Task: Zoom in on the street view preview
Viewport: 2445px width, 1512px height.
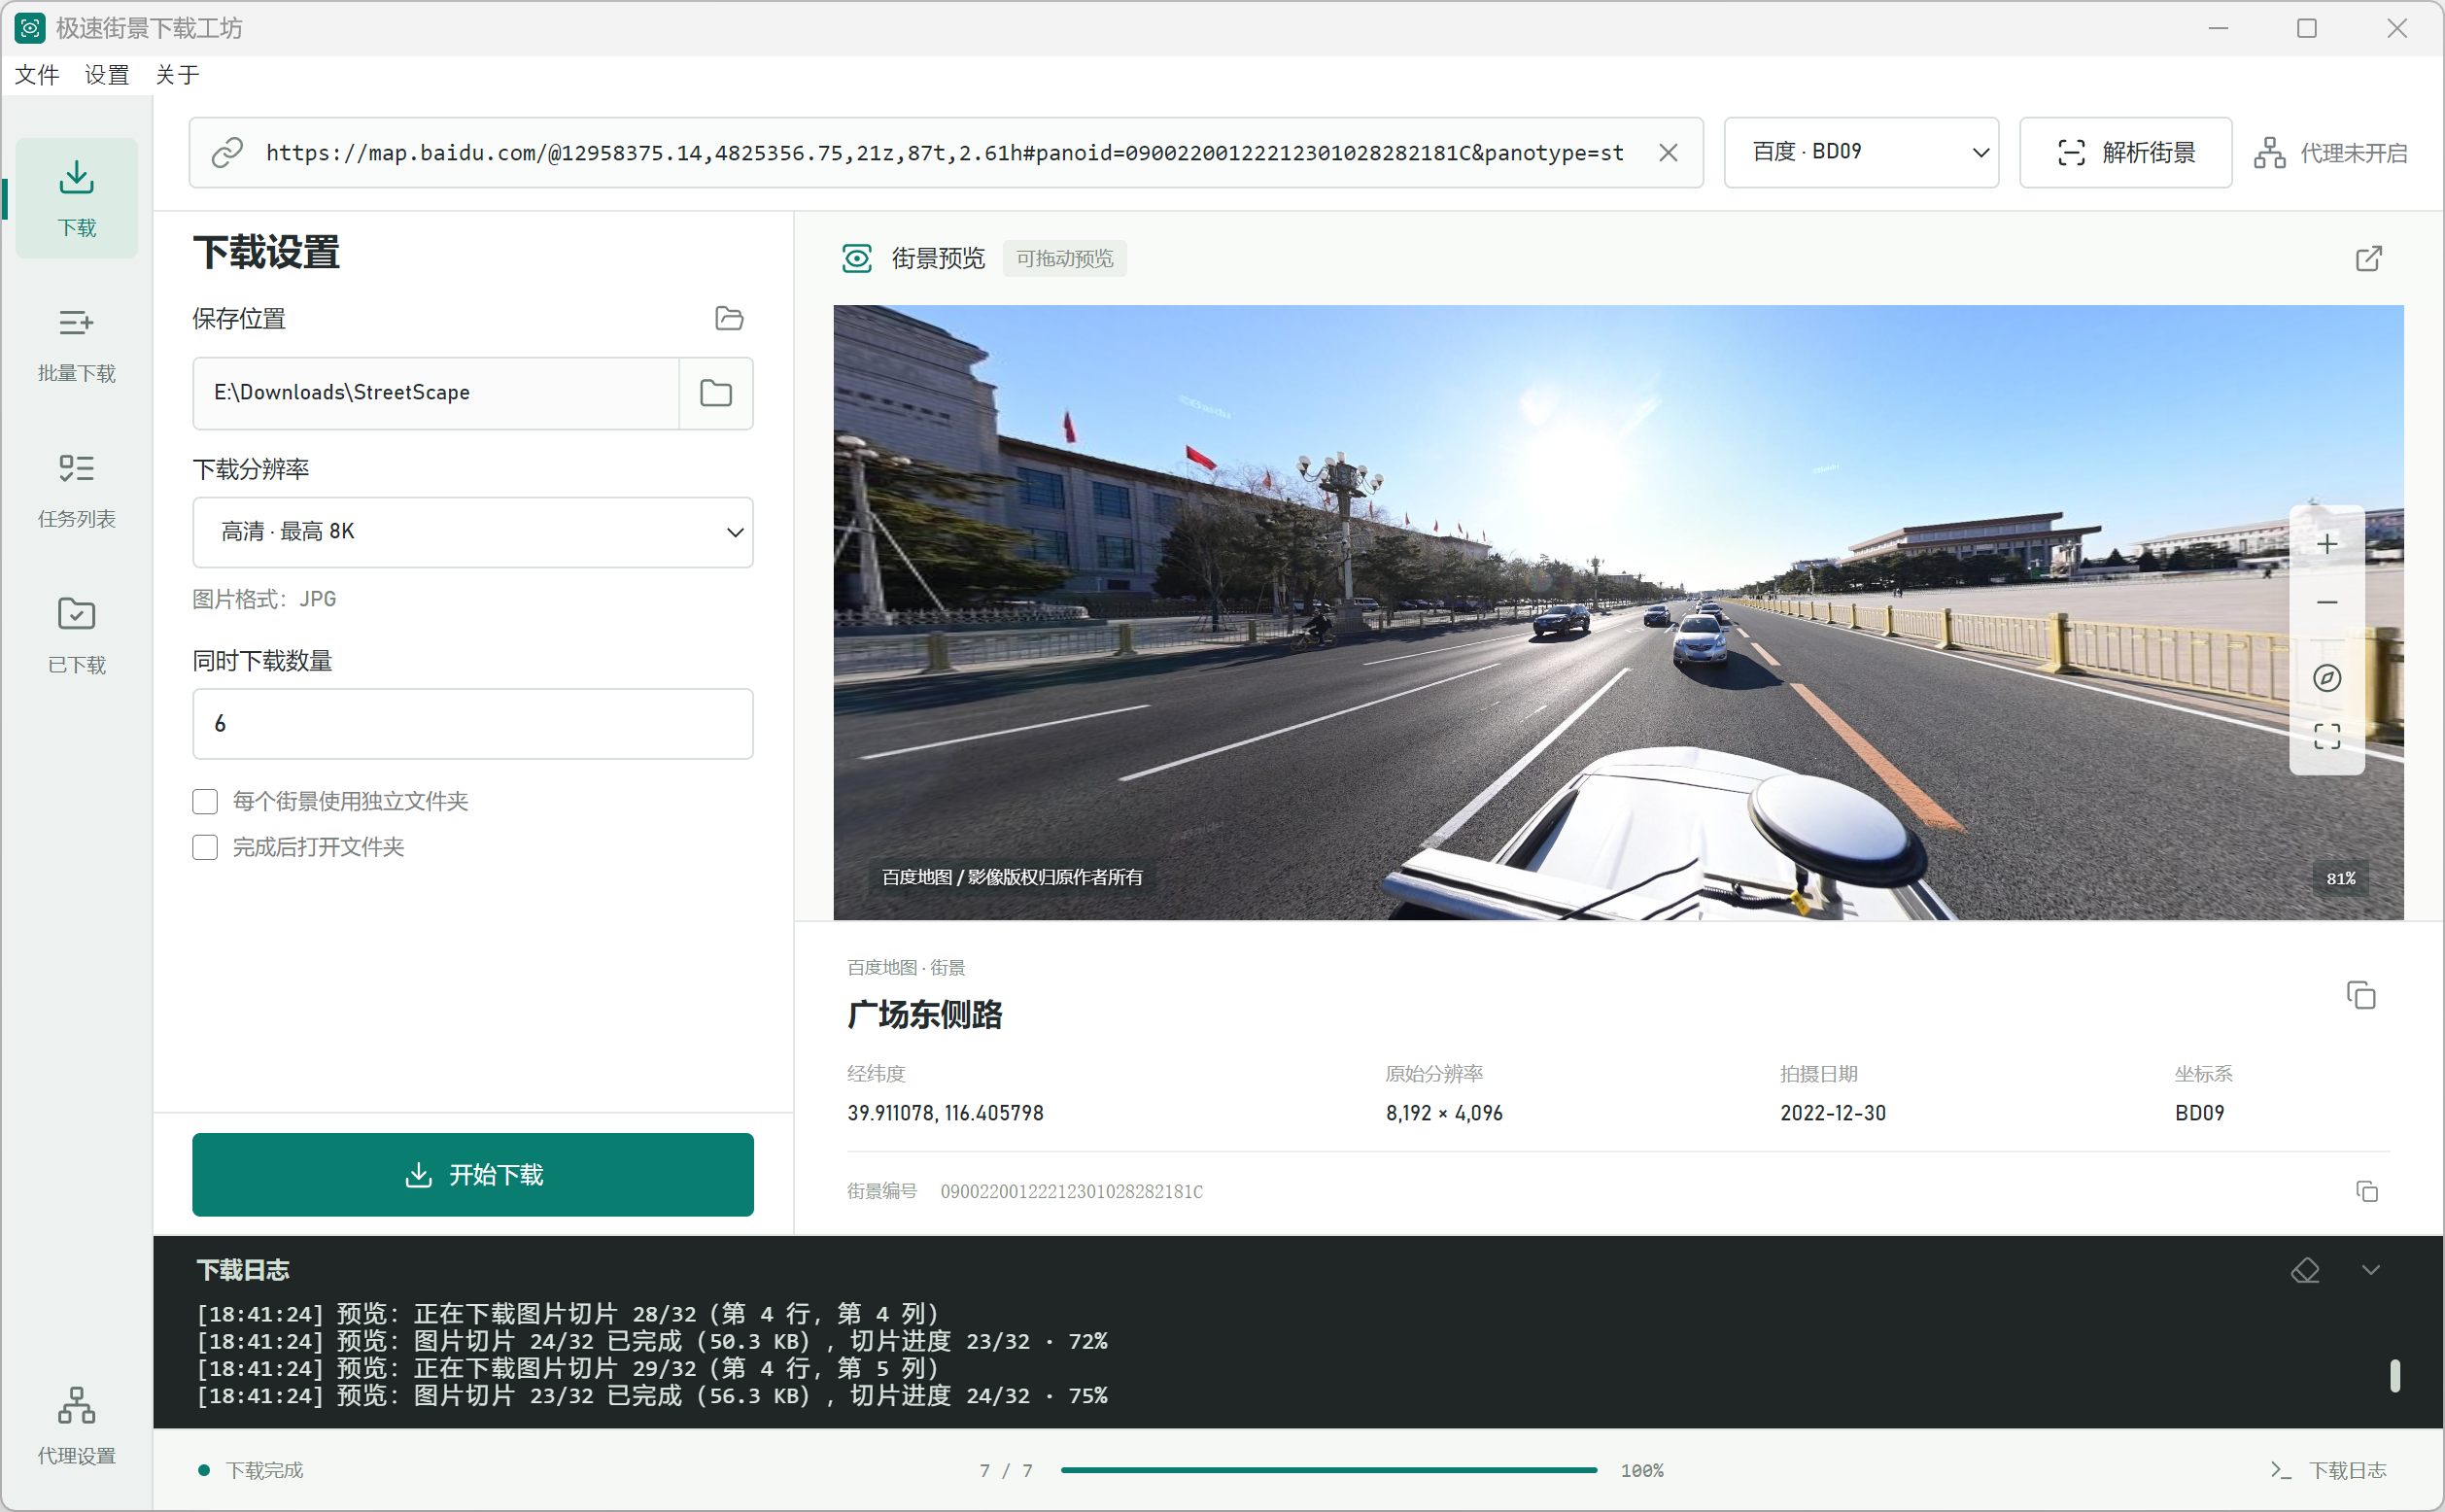Action: pyautogui.click(x=2327, y=544)
